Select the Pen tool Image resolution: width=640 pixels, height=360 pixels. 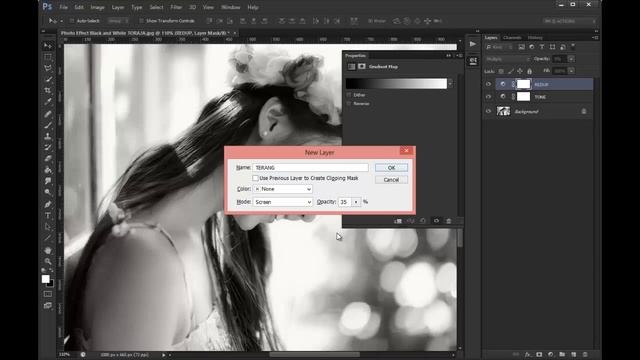point(48,204)
